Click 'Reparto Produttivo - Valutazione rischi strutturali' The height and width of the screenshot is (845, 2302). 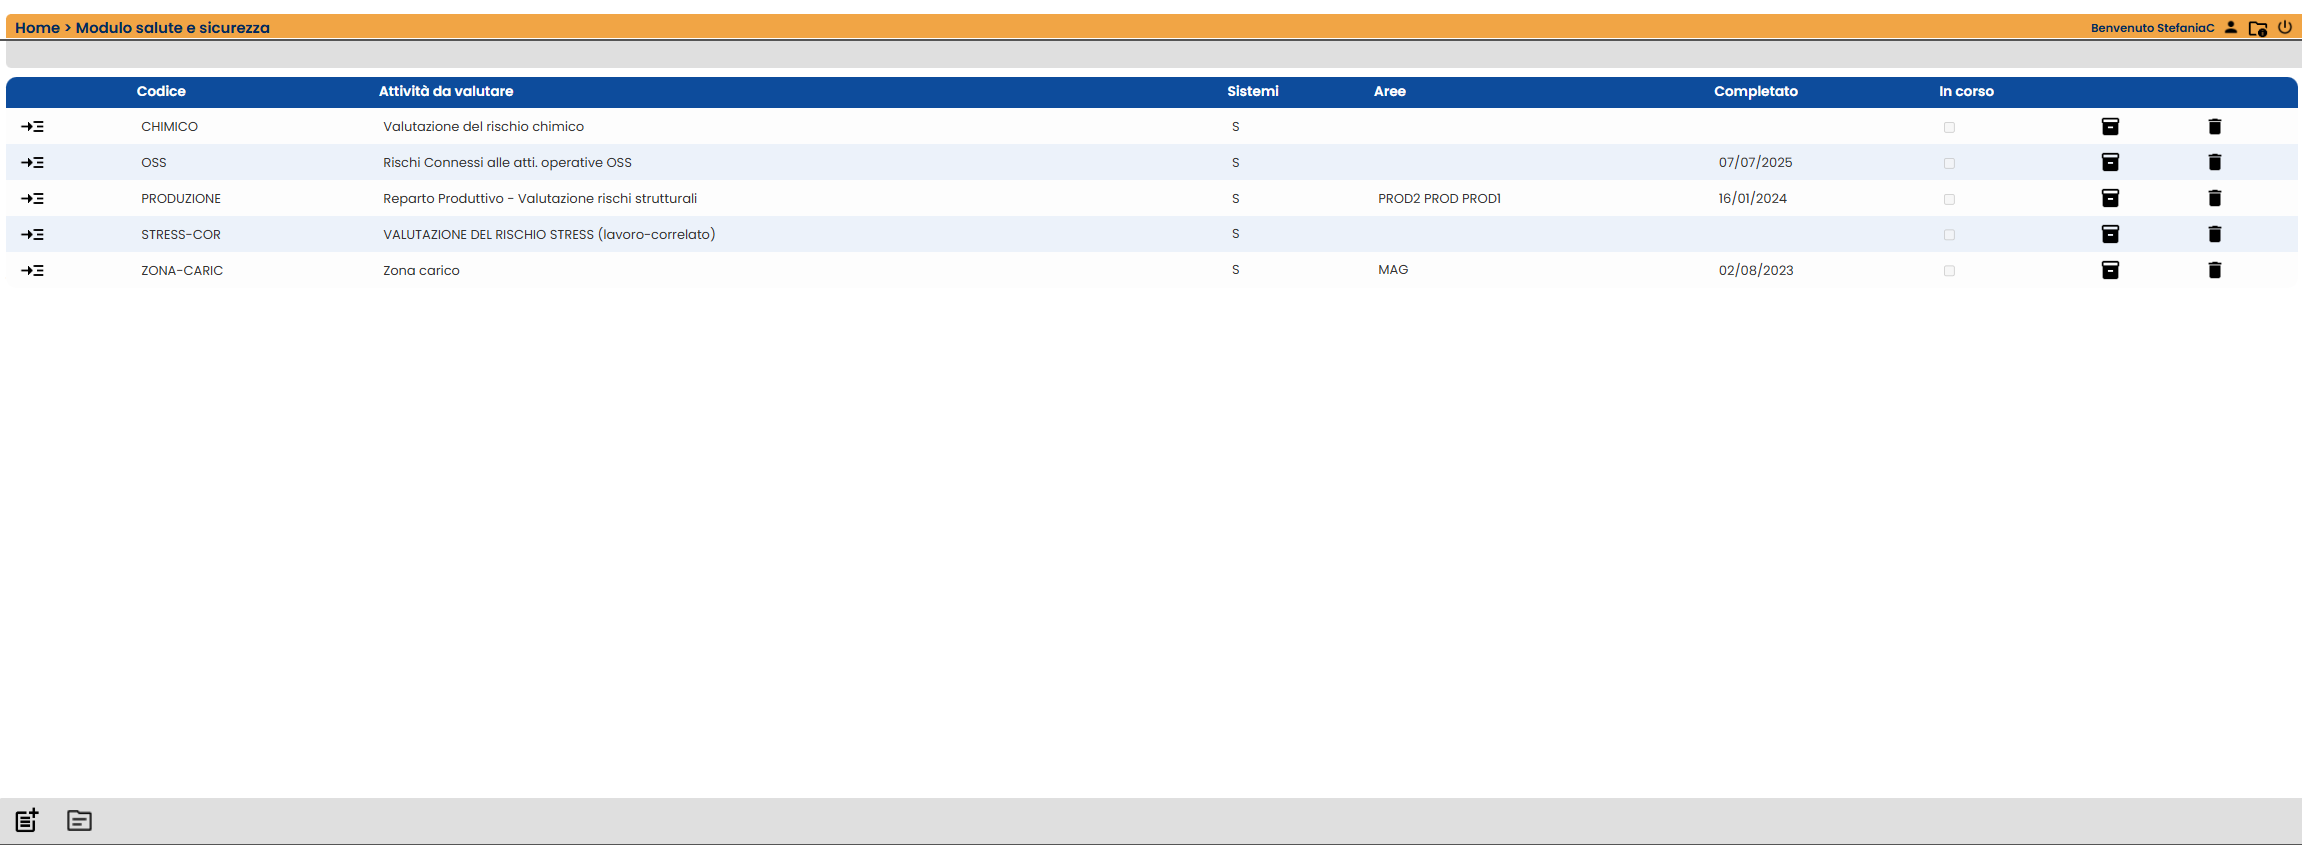click(540, 199)
